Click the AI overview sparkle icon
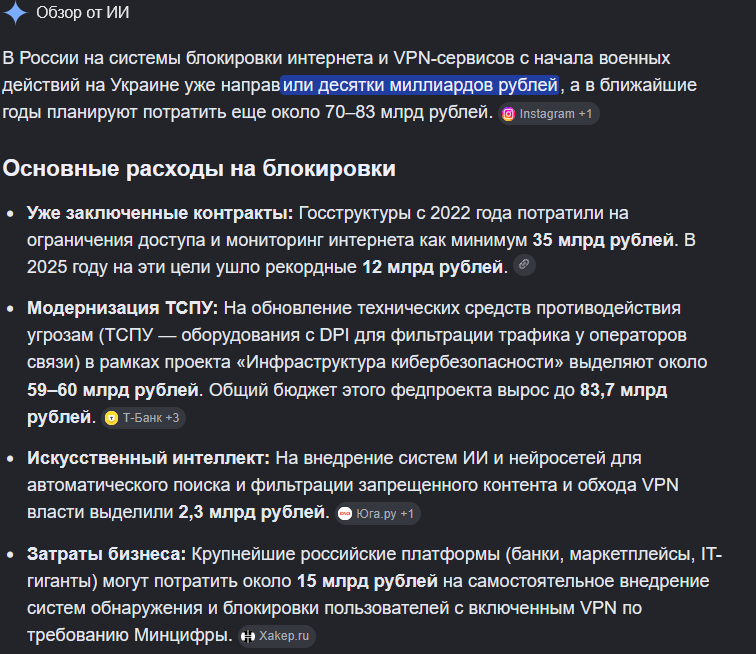The height and width of the screenshot is (654, 756). 16,13
